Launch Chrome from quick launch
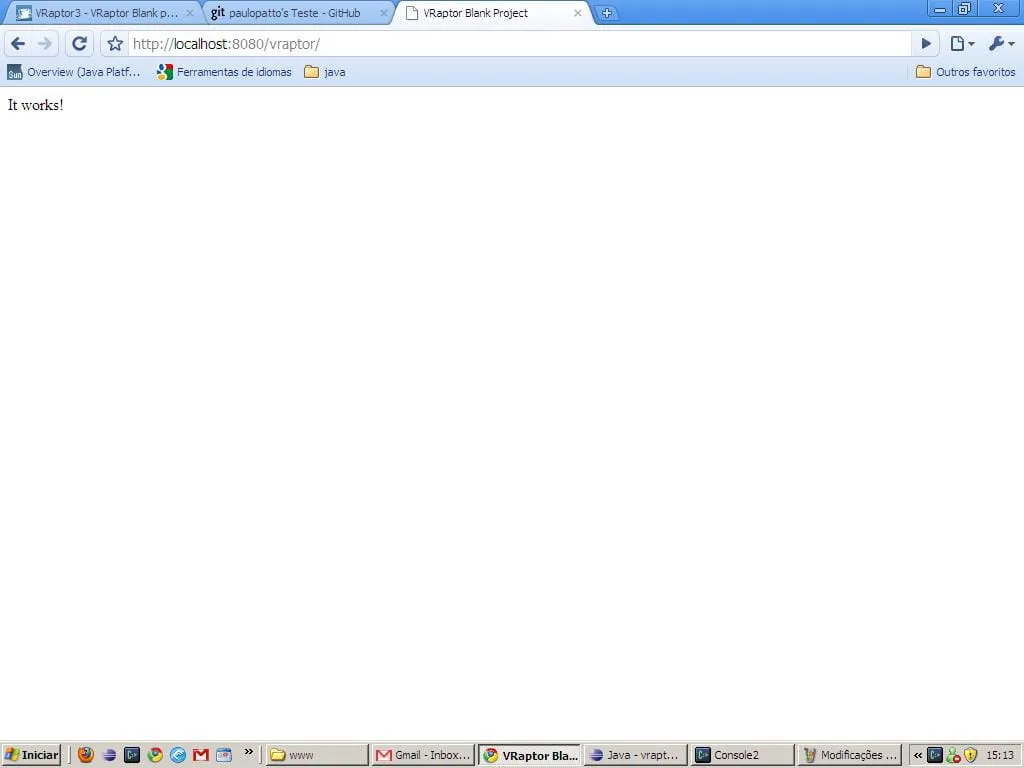The image size is (1024, 768). tap(155, 755)
